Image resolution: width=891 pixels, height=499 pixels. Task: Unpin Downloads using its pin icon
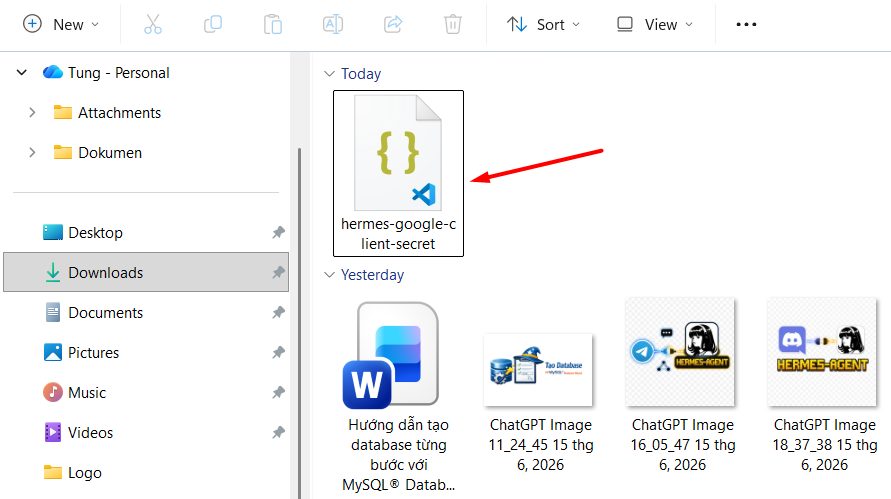pos(278,272)
